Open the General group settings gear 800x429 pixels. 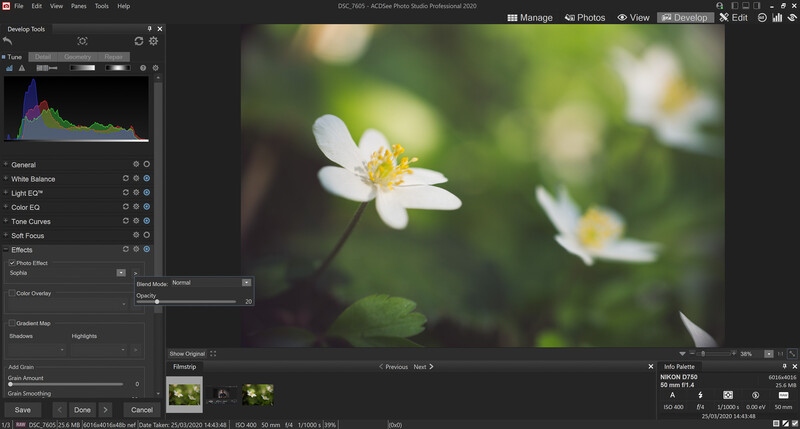pos(136,164)
